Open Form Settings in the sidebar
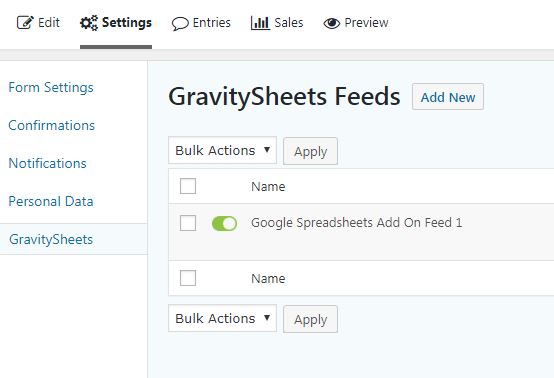This screenshot has width=554, height=378. [51, 87]
